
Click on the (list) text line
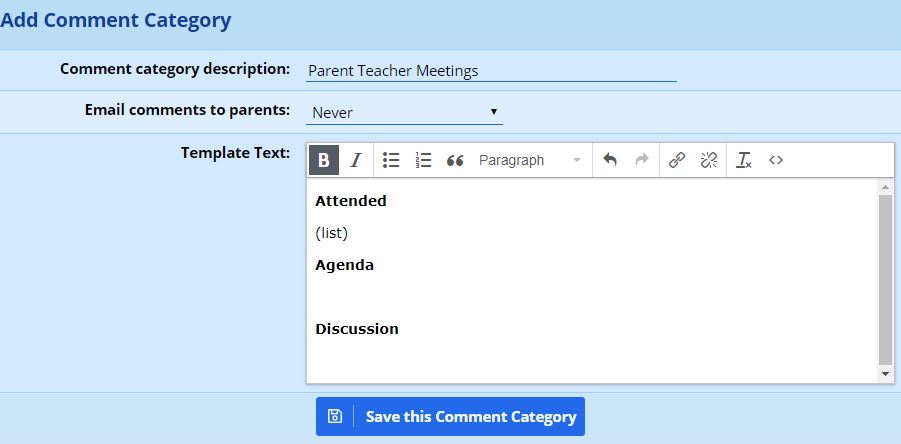pyautogui.click(x=331, y=233)
